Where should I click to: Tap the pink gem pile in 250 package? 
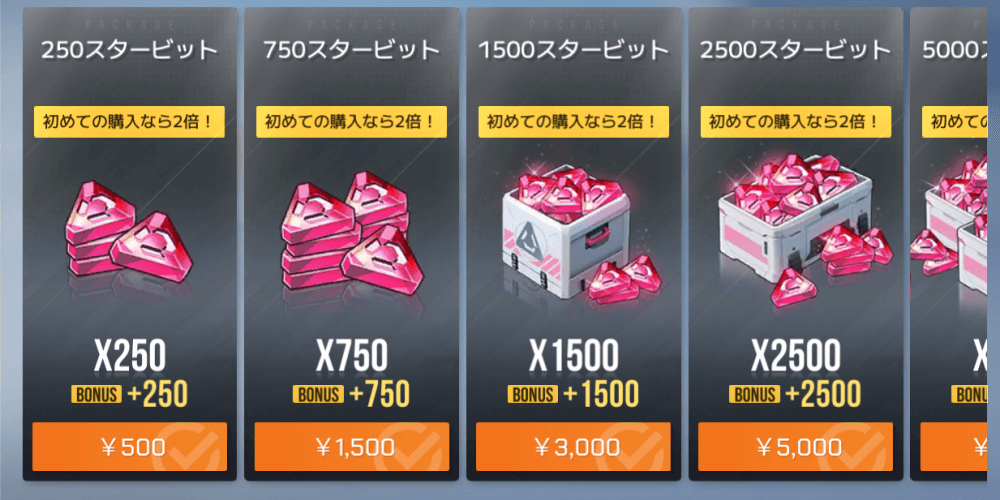129,232
